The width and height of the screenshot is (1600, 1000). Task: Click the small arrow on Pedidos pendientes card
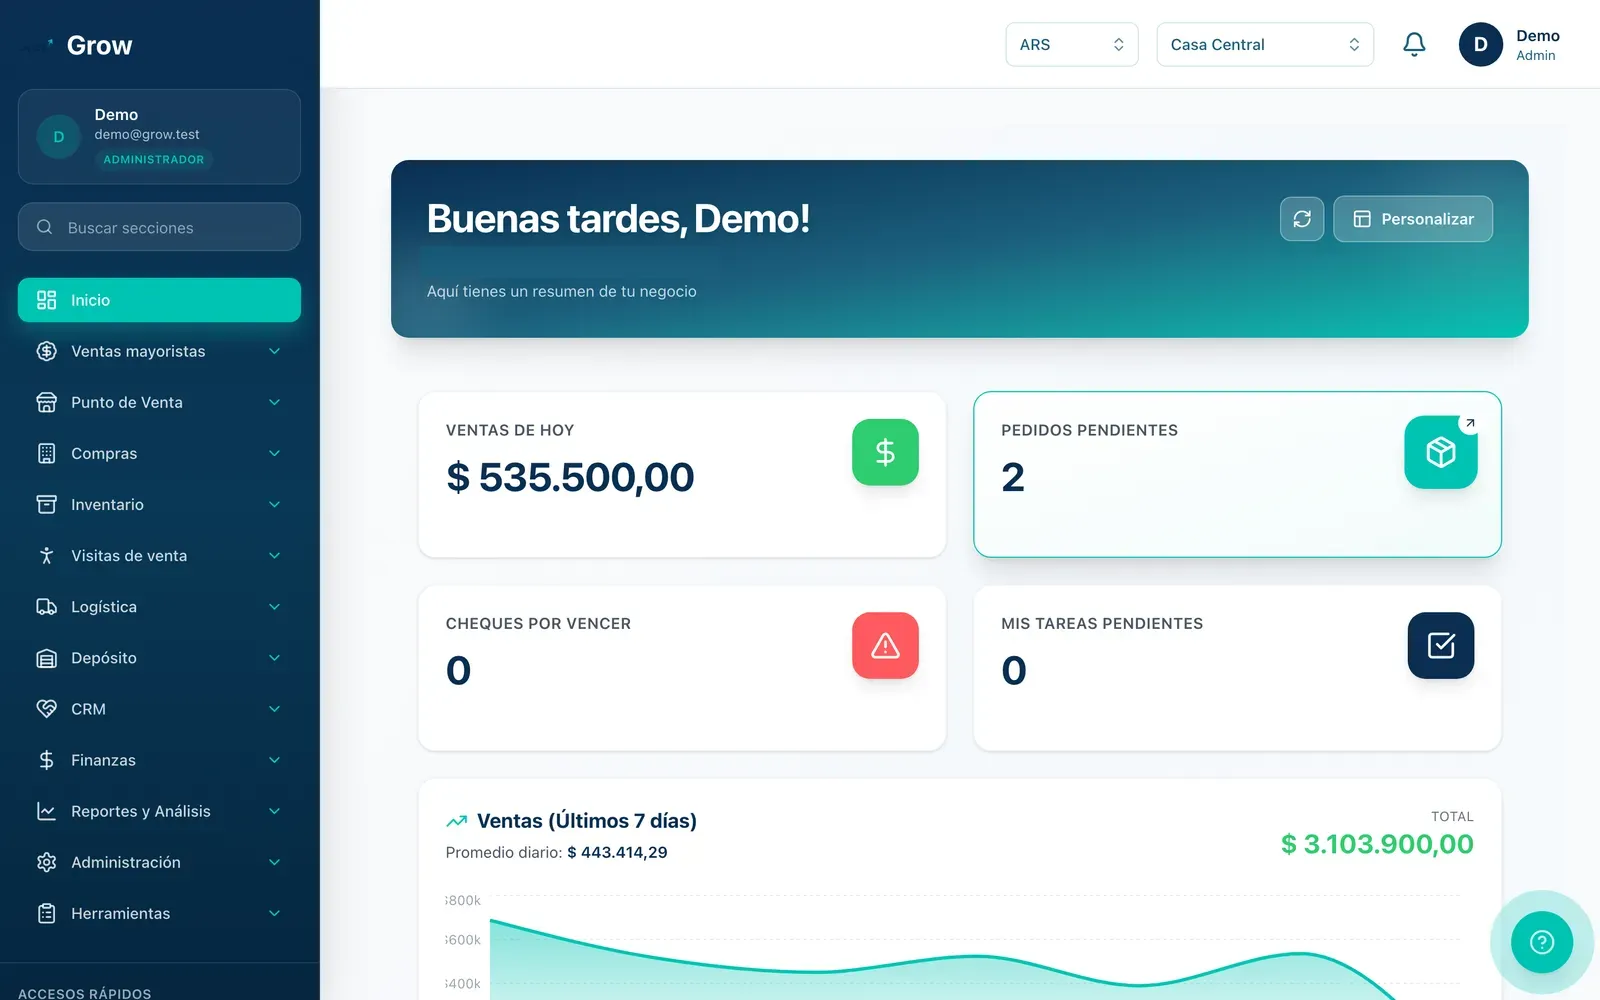[x=1470, y=423]
